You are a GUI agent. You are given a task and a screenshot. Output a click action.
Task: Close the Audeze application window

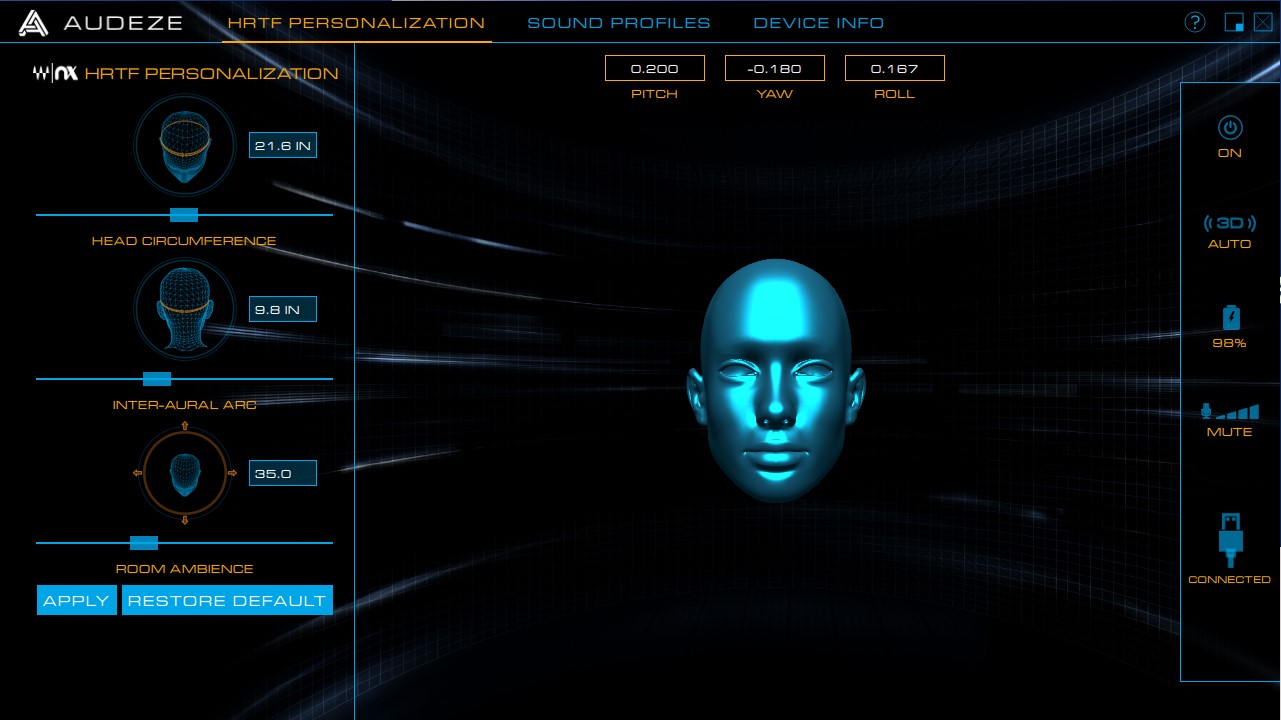coord(1262,22)
